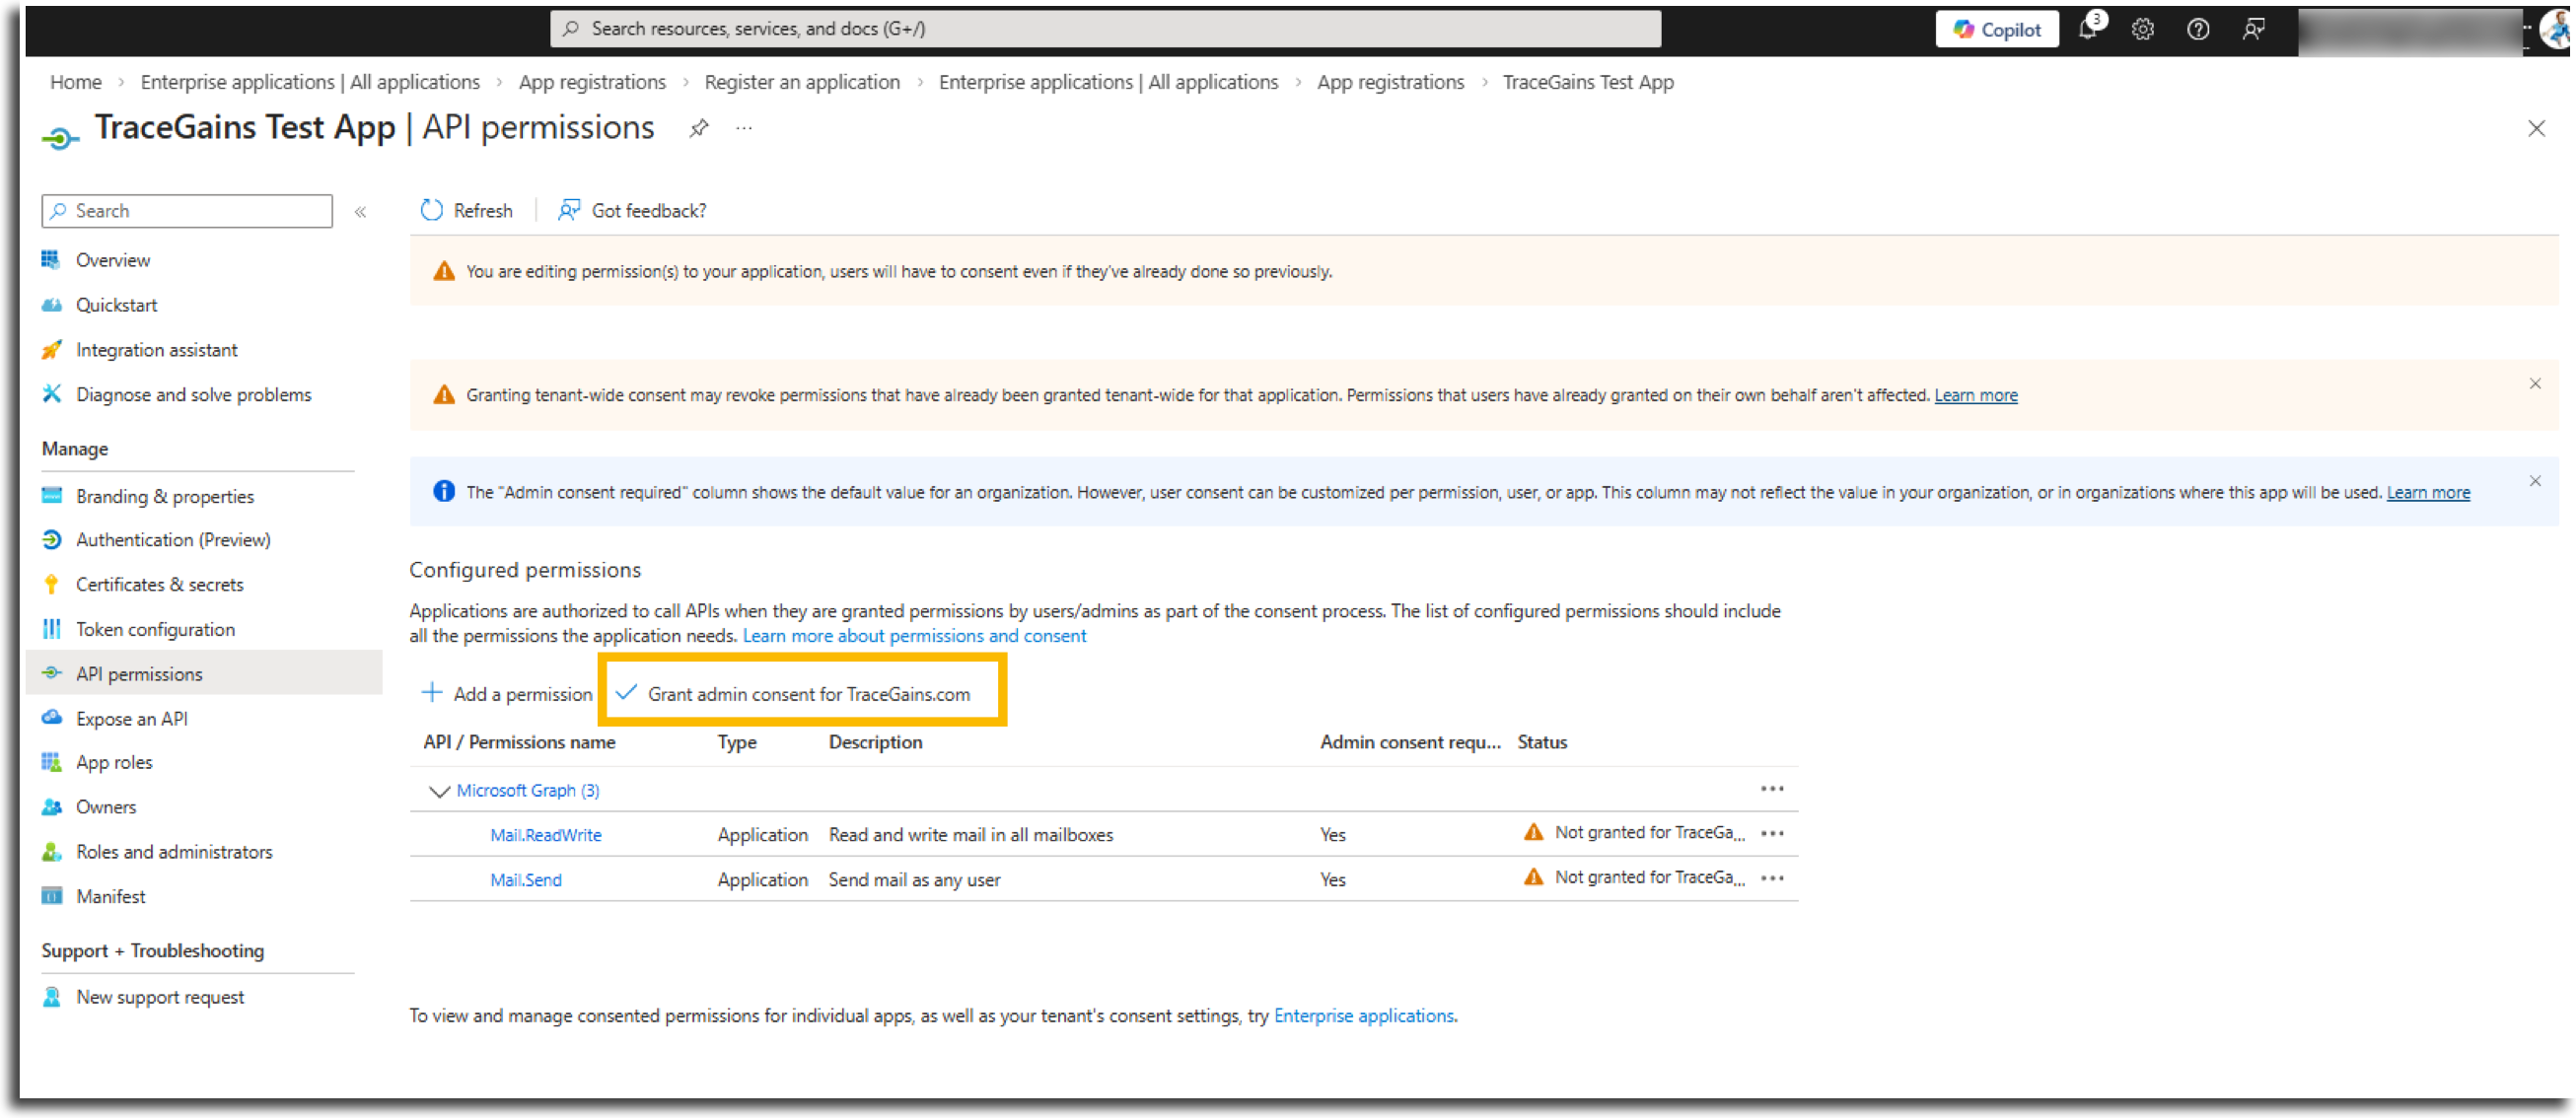Open Expose an API

point(131,719)
